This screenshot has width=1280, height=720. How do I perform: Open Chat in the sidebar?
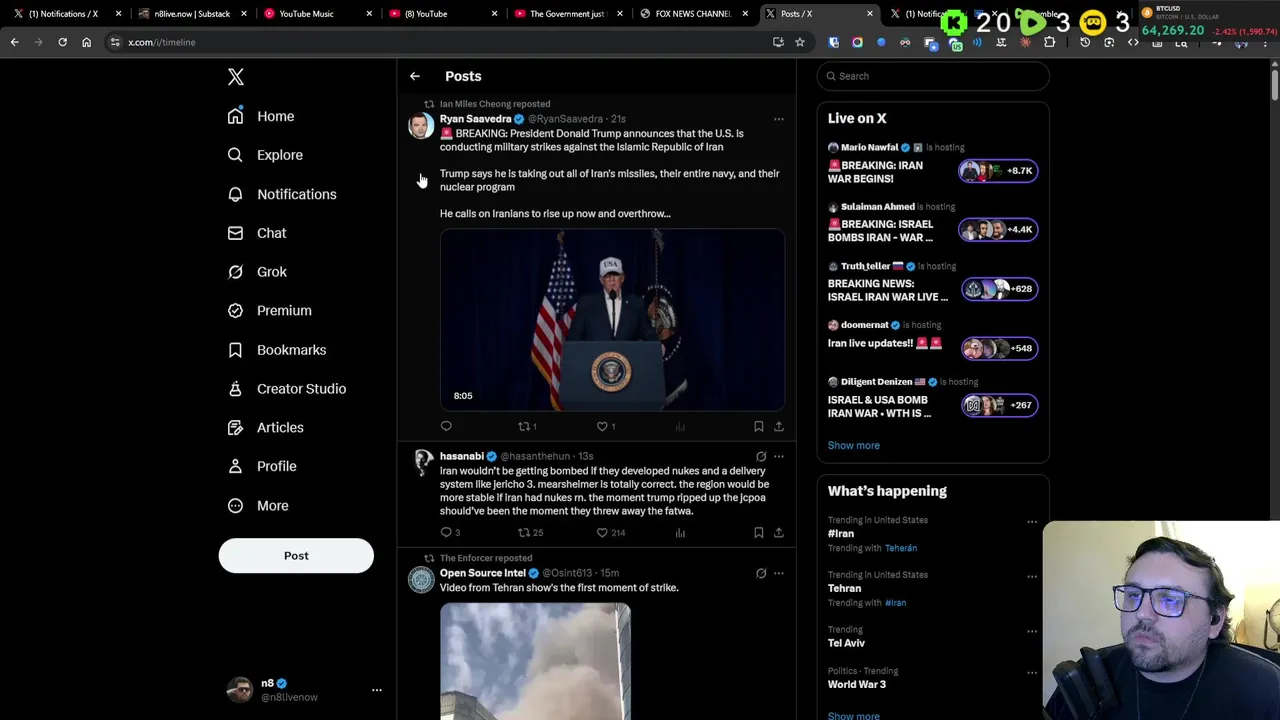point(257,233)
